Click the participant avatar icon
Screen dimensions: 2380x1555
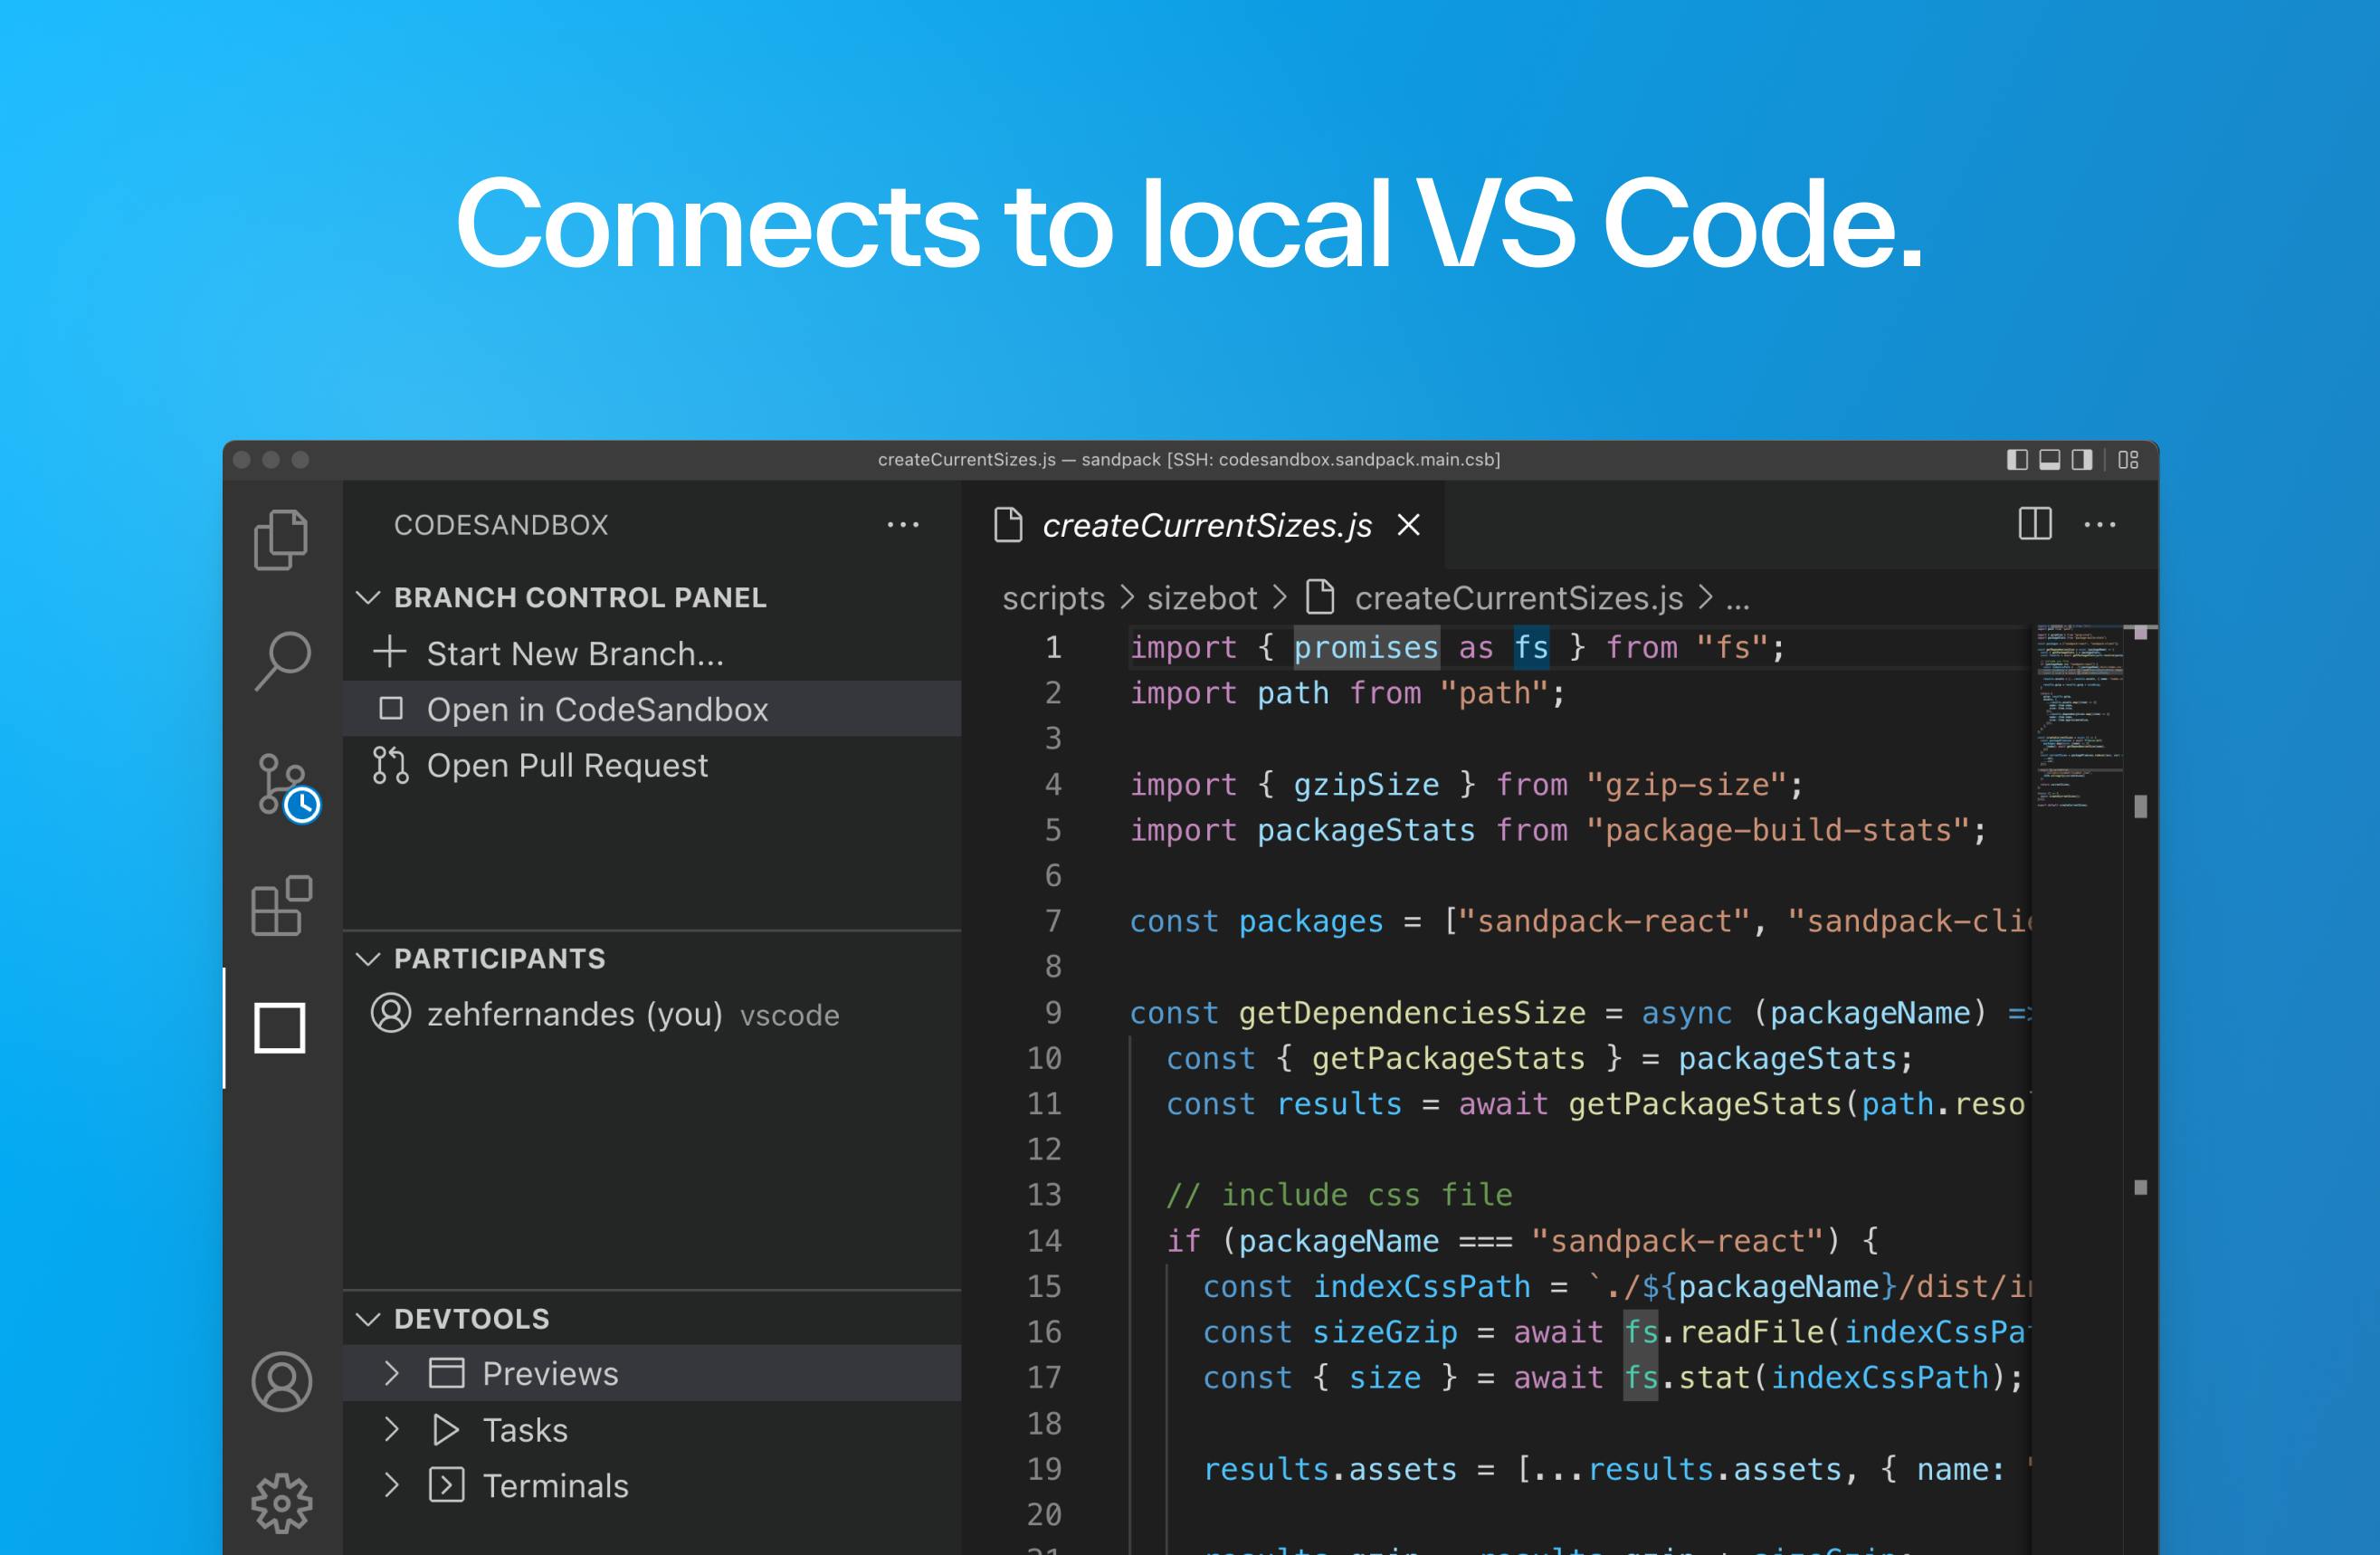coord(391,1013)
